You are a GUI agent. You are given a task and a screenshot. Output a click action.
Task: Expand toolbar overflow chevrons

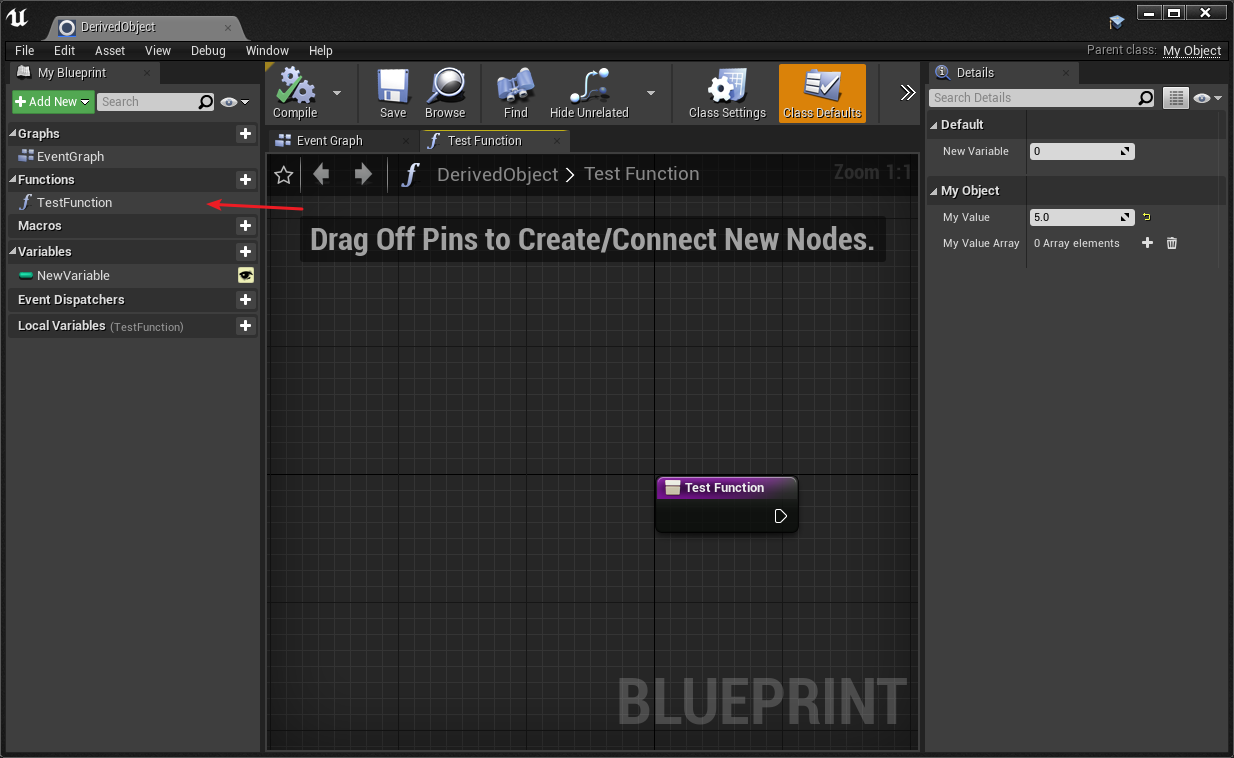(908, 93)
